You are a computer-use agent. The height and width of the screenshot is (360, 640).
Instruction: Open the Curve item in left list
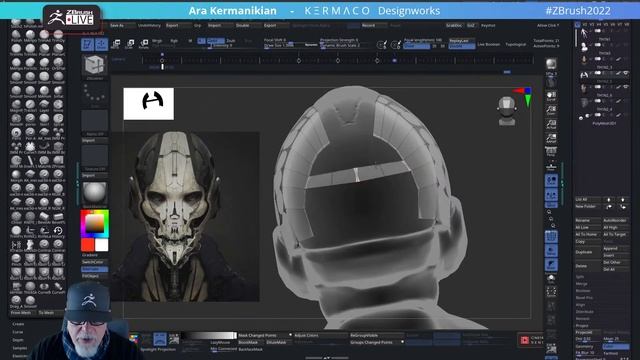pos(18,332)
